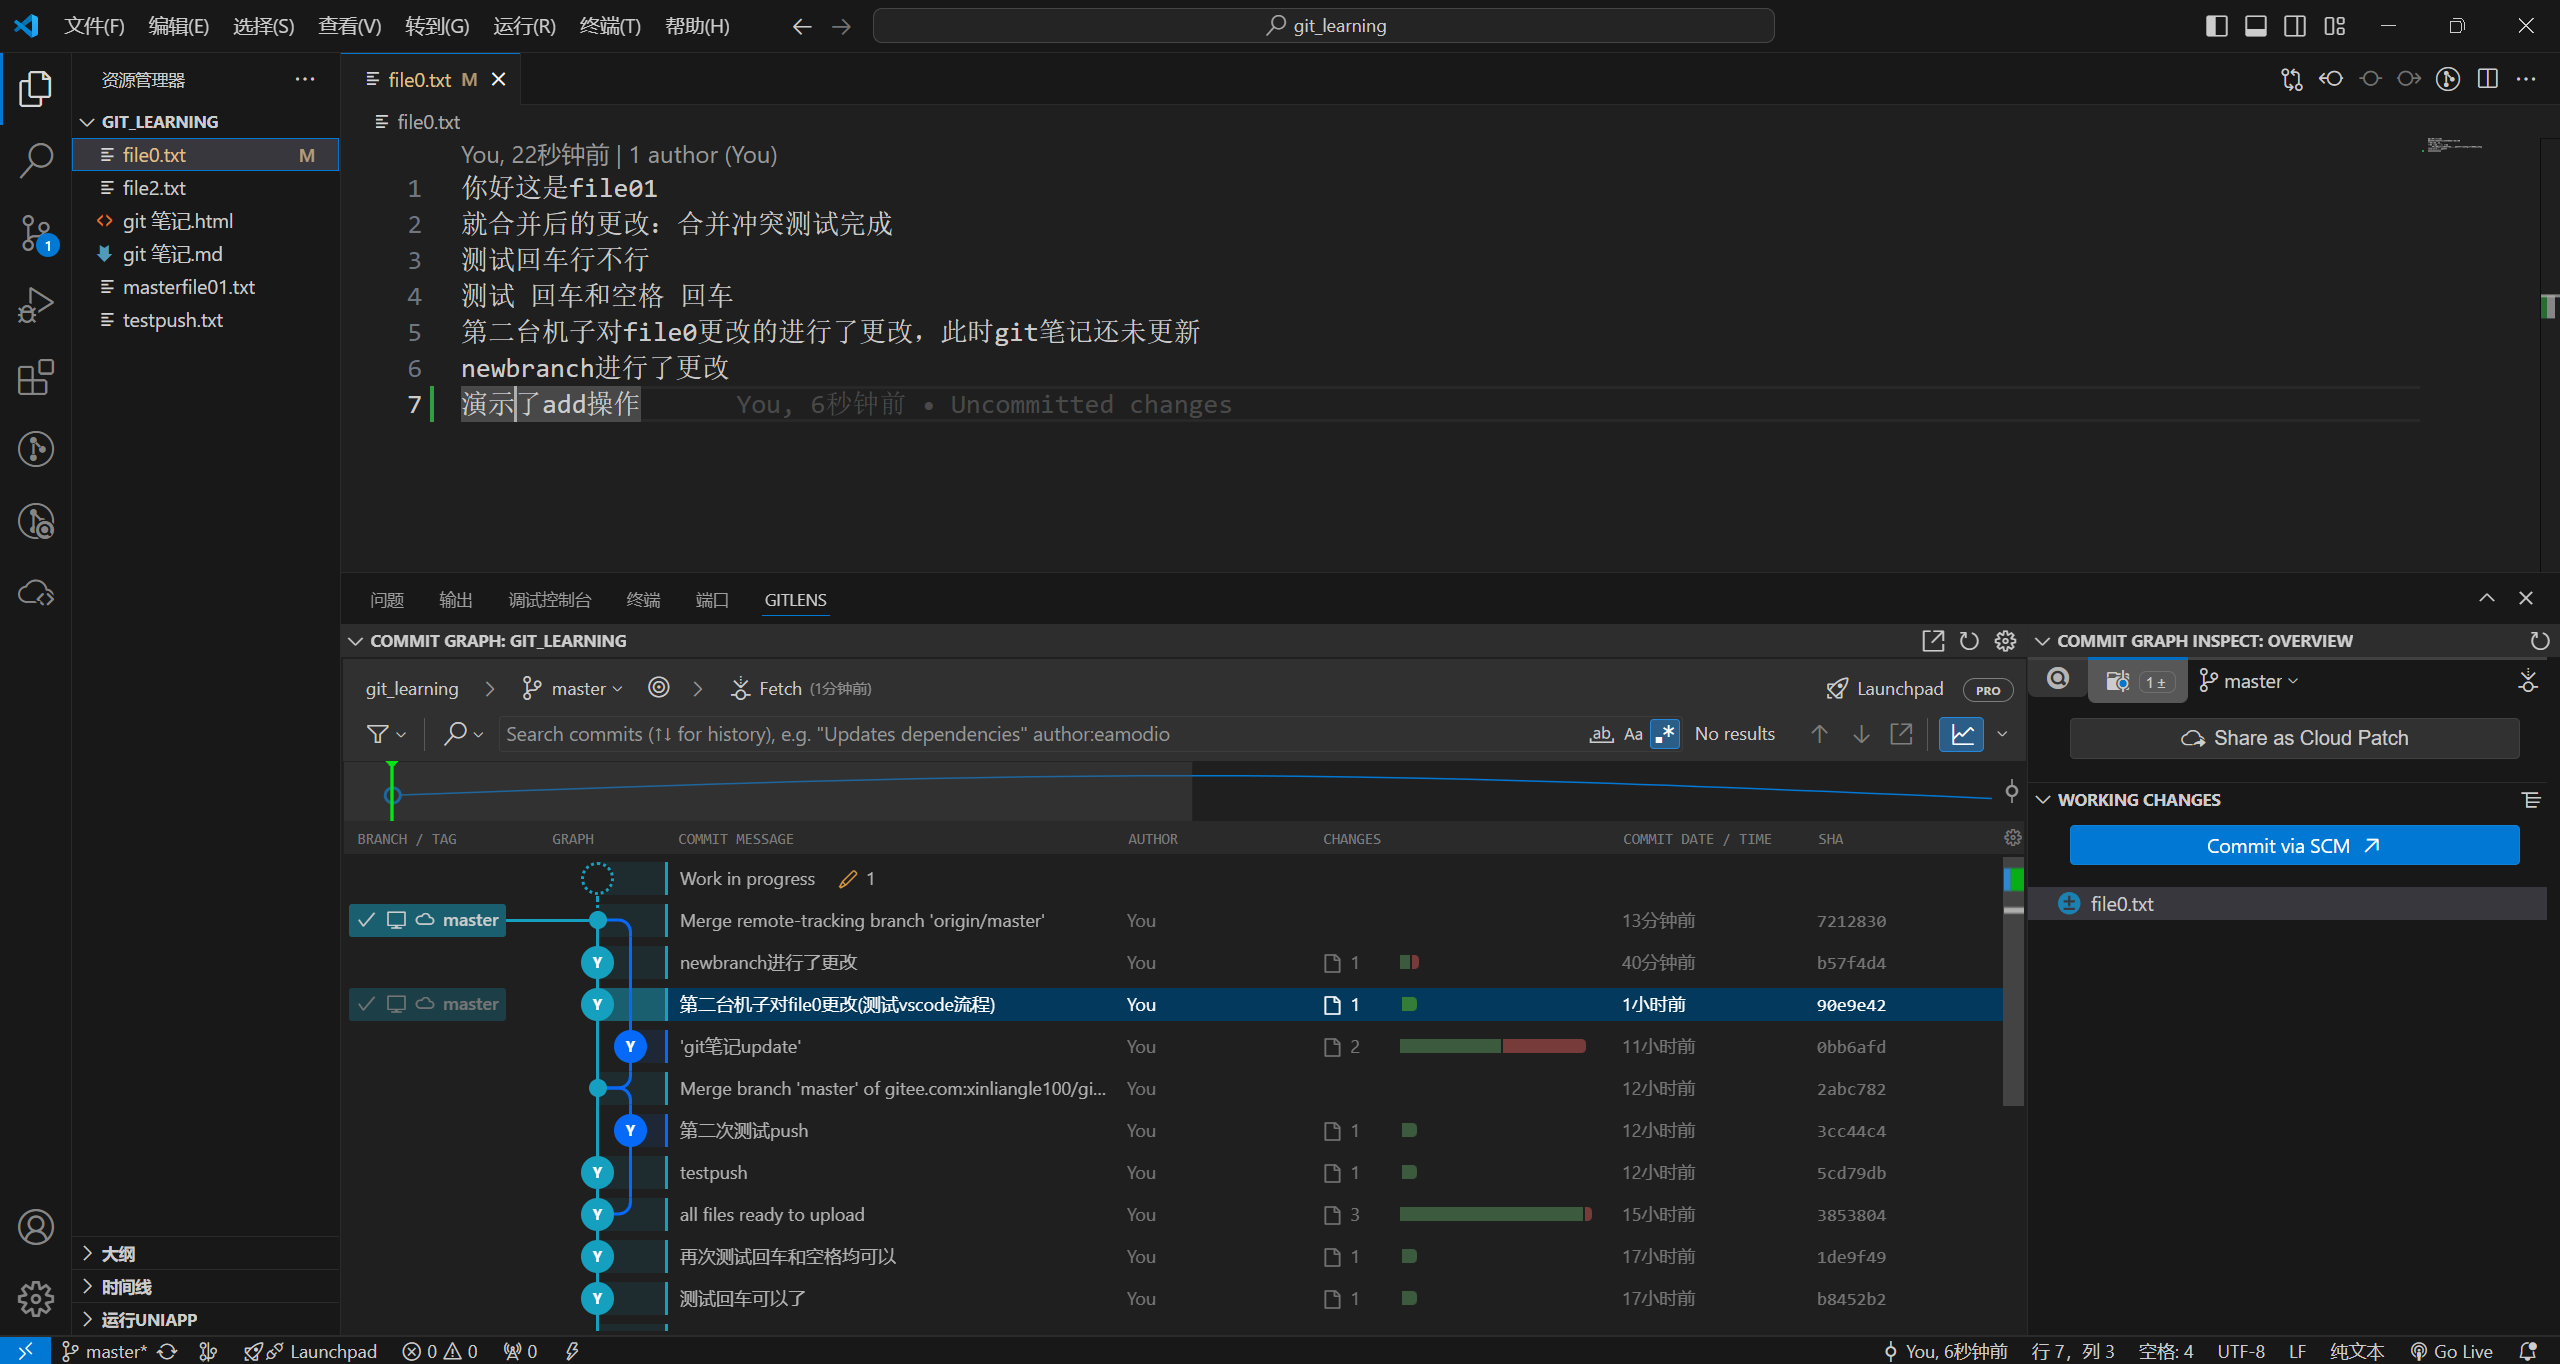Go to next search result arrow
The width and height of the screenshot is (2560, 1364).
coord(1861,734)
